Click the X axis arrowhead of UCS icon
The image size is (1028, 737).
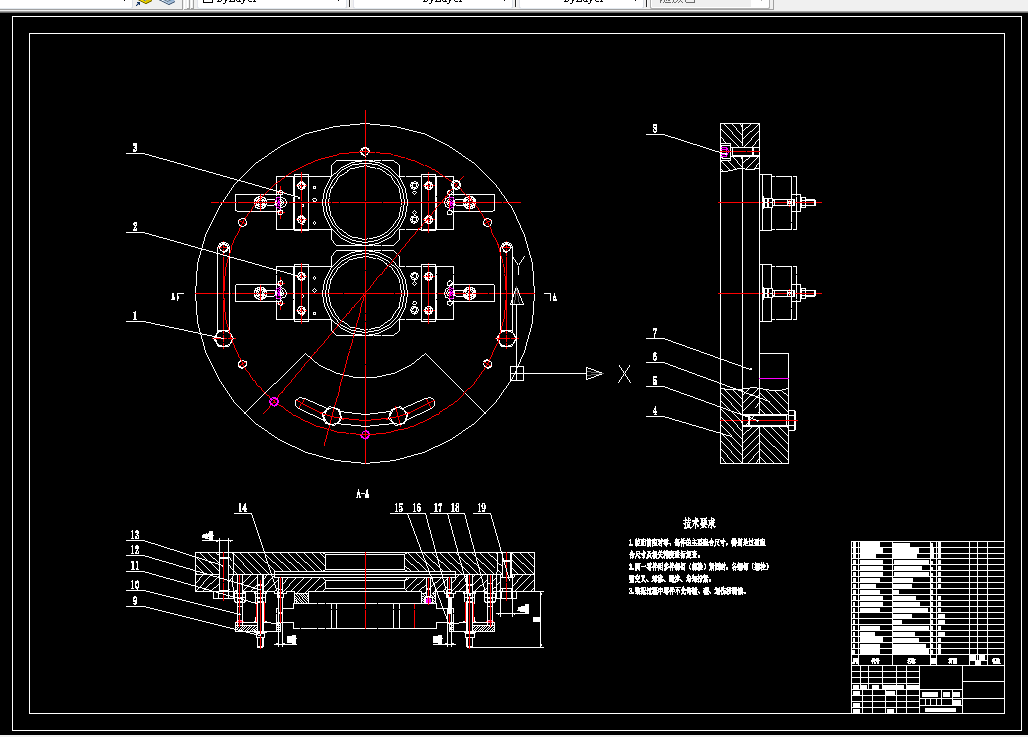point(594,373)
